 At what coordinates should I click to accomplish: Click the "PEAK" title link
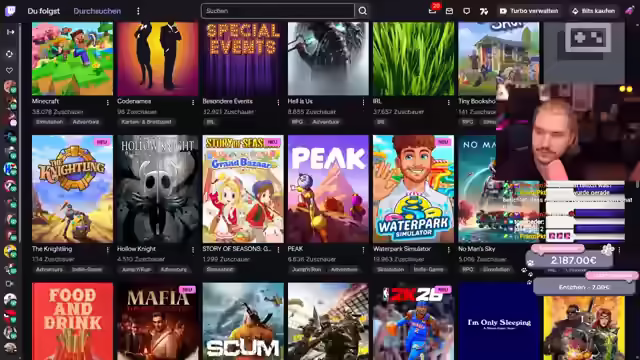295,249
